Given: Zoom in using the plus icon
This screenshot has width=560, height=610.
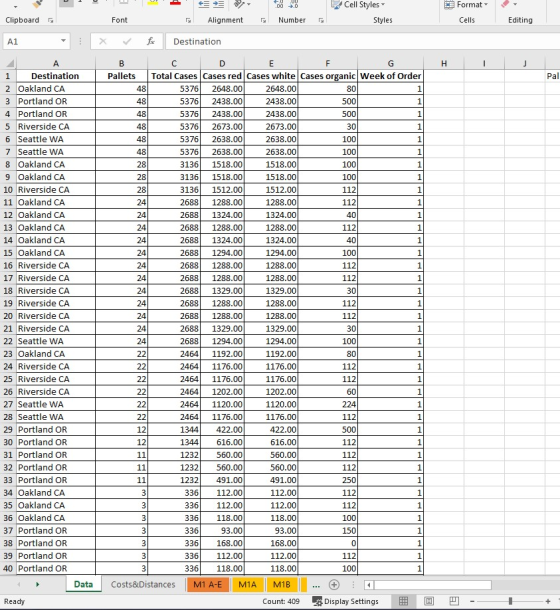Looking at the screenshot, I should (548, 601).
